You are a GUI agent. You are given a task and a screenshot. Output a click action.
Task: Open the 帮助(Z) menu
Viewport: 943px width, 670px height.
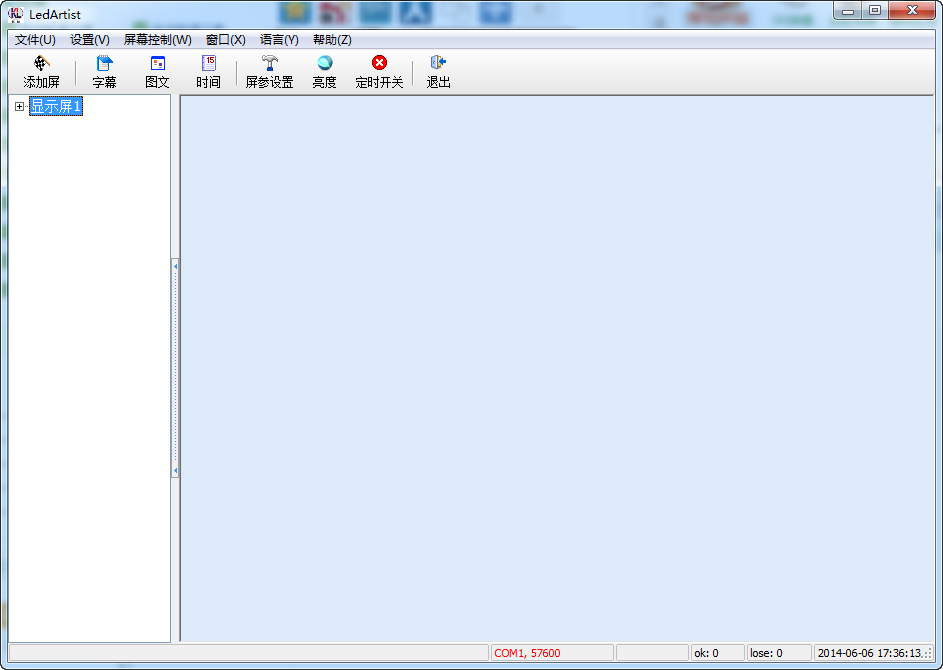(332, 40)
